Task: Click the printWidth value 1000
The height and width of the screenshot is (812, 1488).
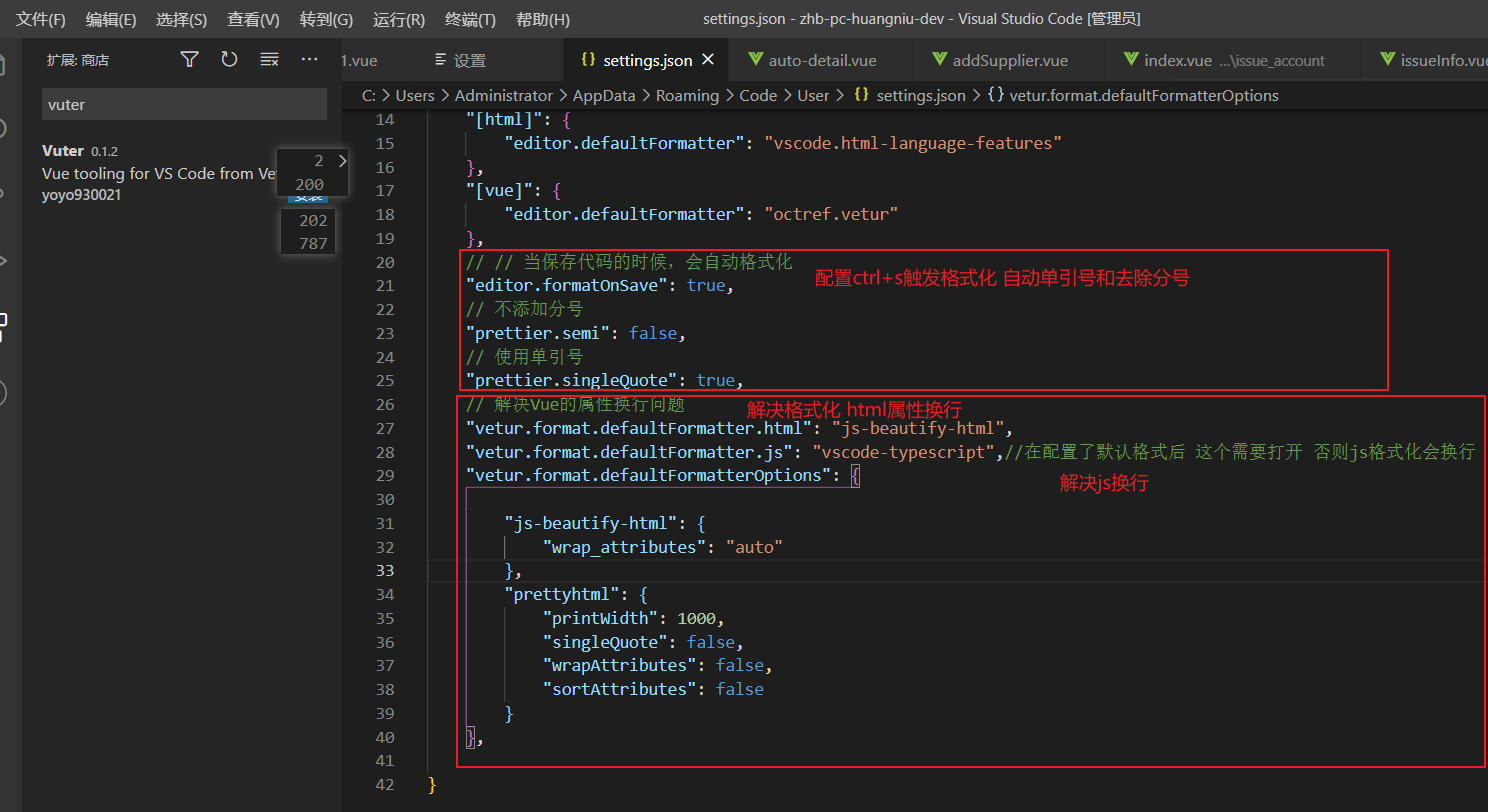Action: [x=696, y=618]
